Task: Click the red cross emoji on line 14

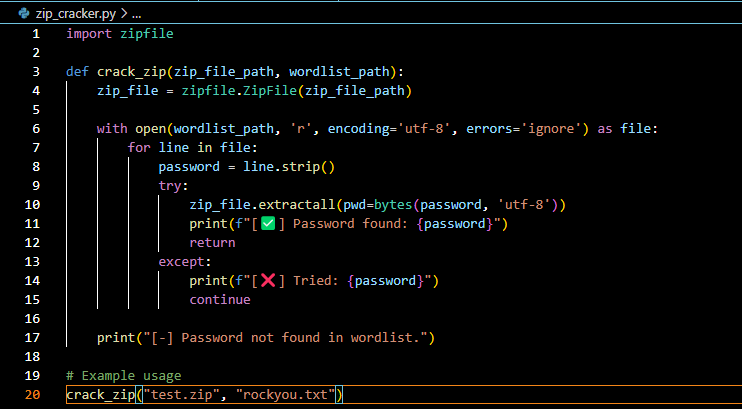Action: 268,280
